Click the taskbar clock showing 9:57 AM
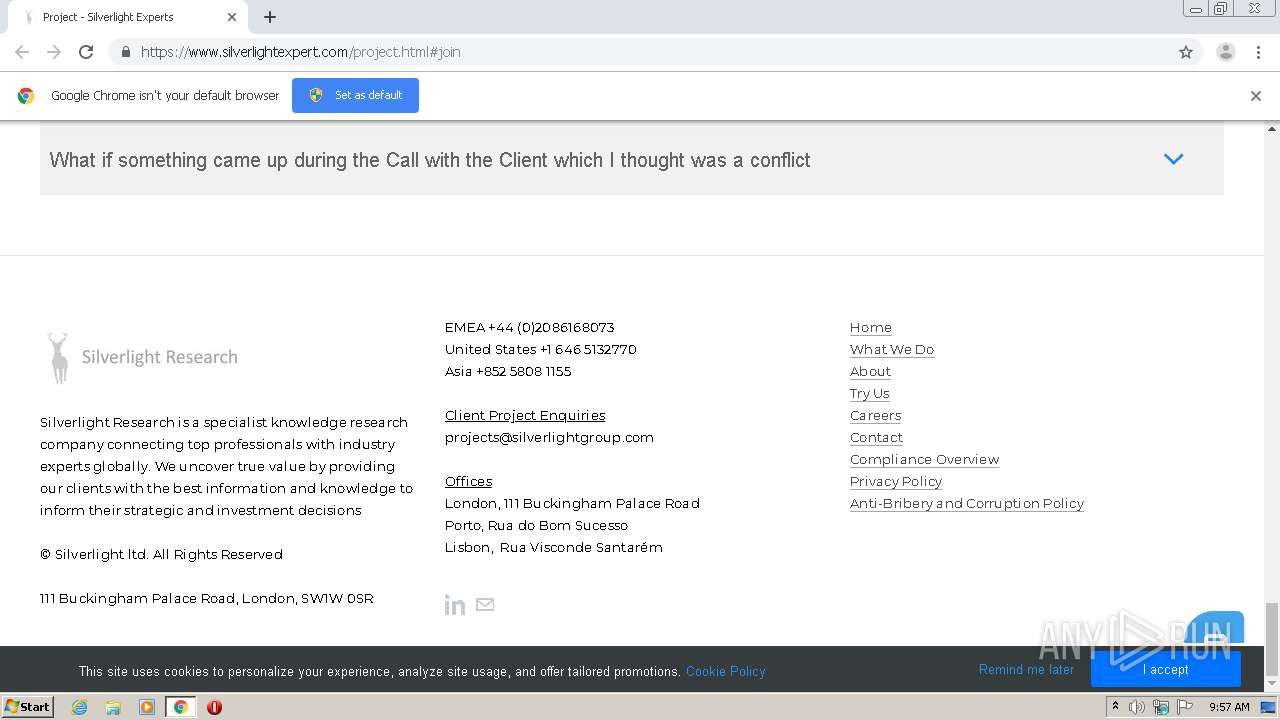This screenshot has height=720, width=1280. click(x=1229, y=707)
